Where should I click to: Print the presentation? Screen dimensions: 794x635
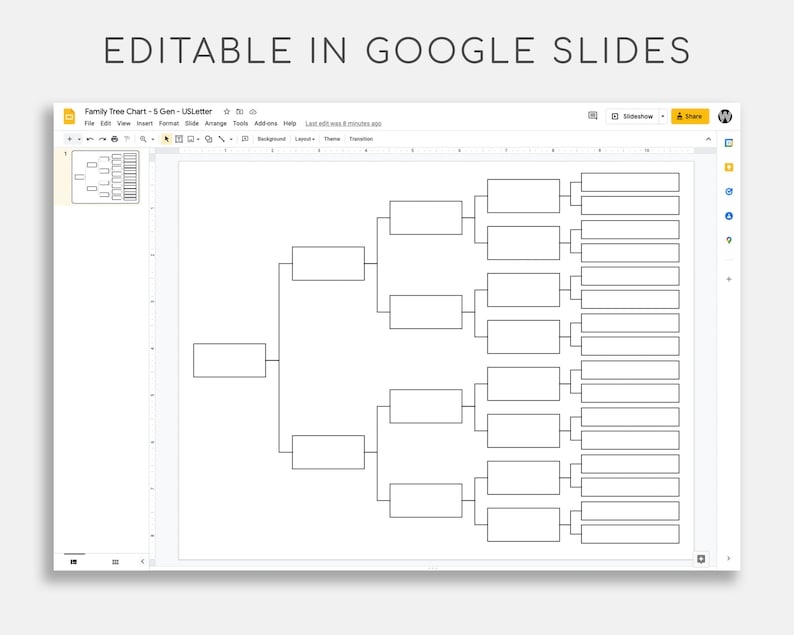(114, 139)
